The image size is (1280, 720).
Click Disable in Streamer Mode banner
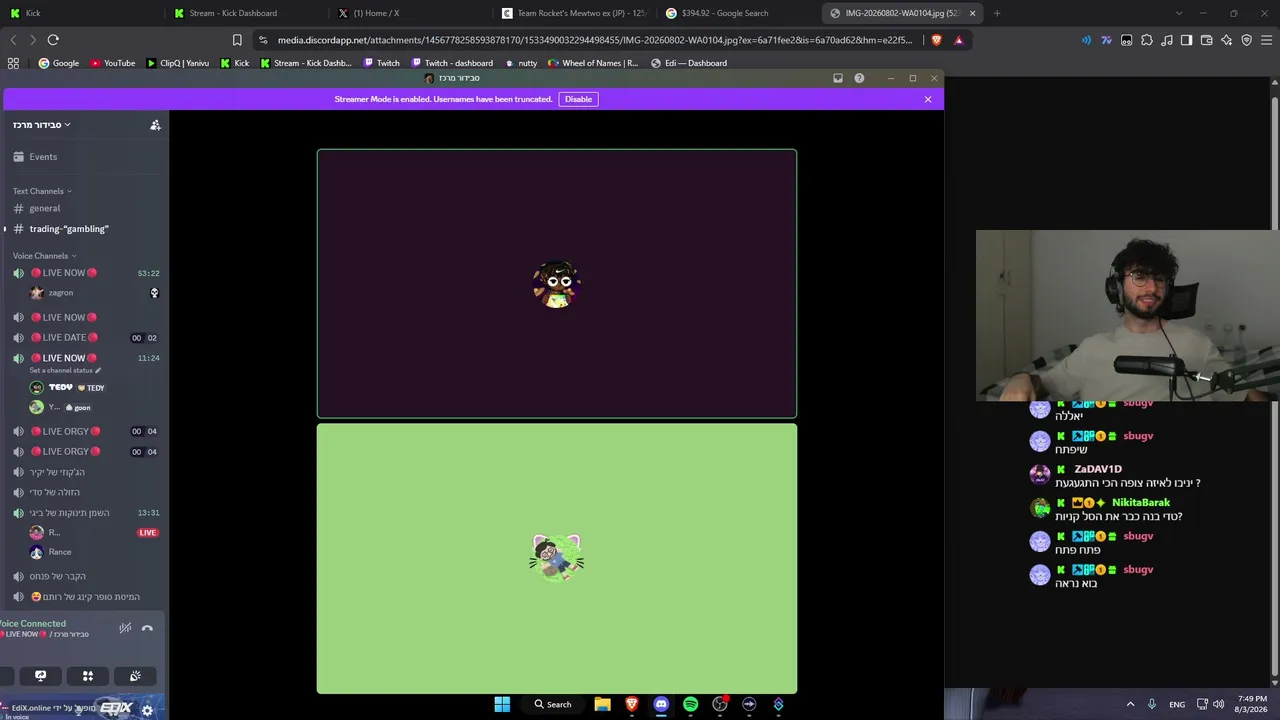point(578,99)
